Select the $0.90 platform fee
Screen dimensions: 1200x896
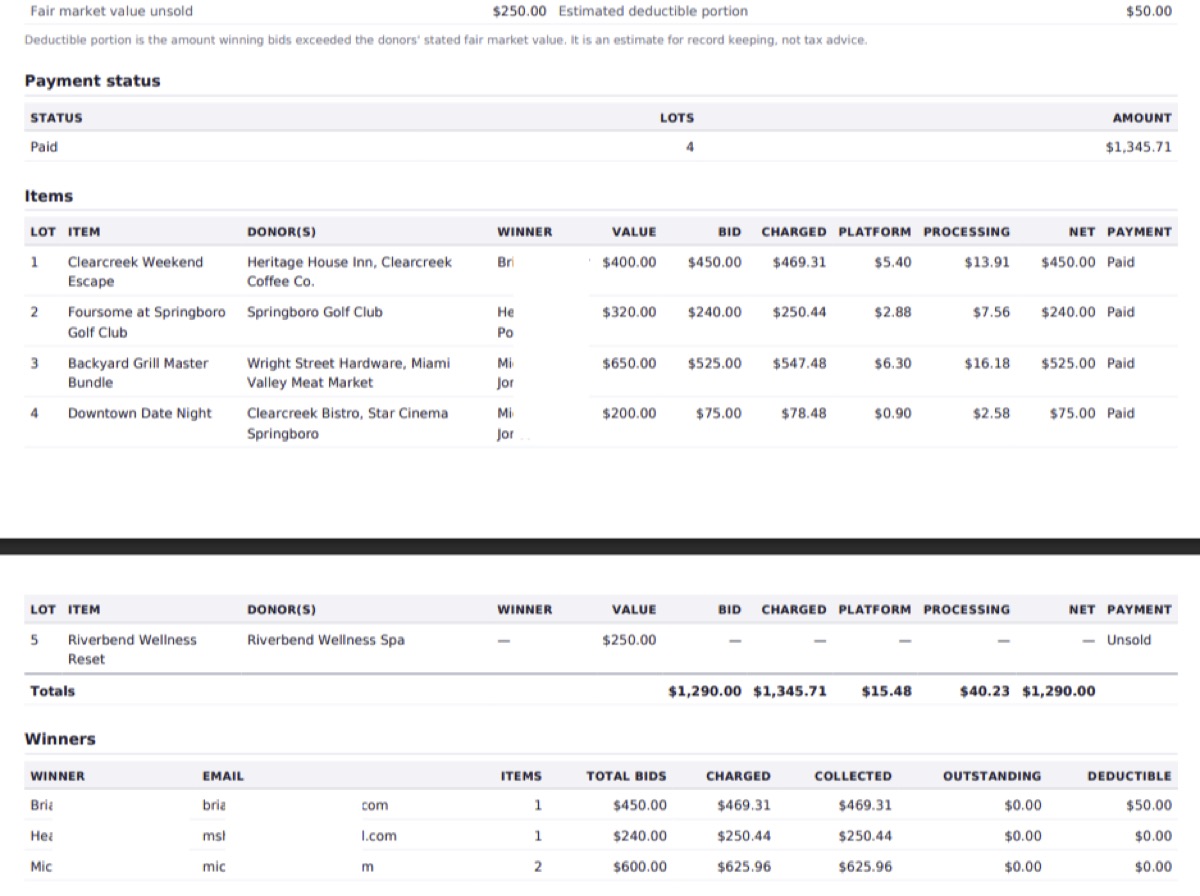(x=893, y=413)
